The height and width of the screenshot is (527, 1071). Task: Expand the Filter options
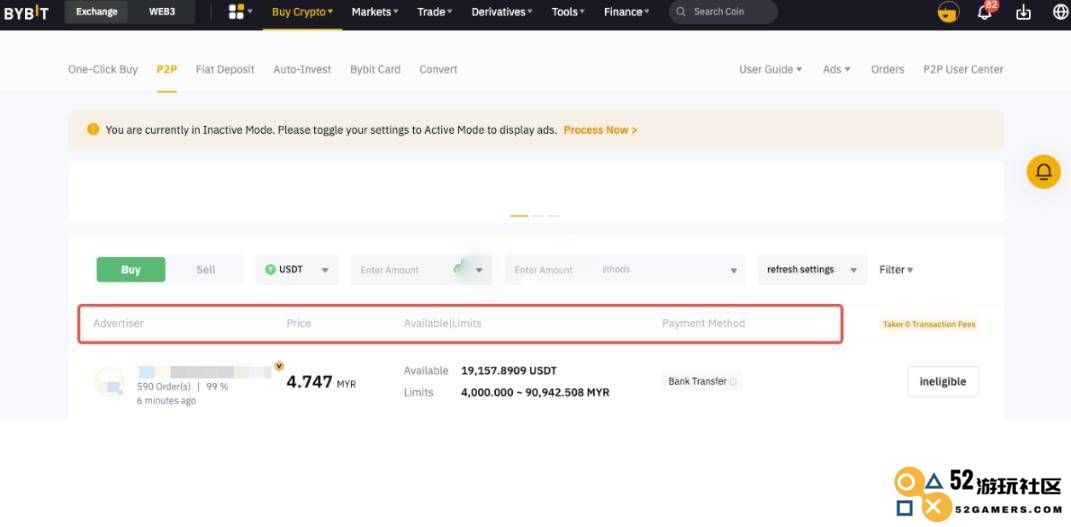tap(895, 270)
